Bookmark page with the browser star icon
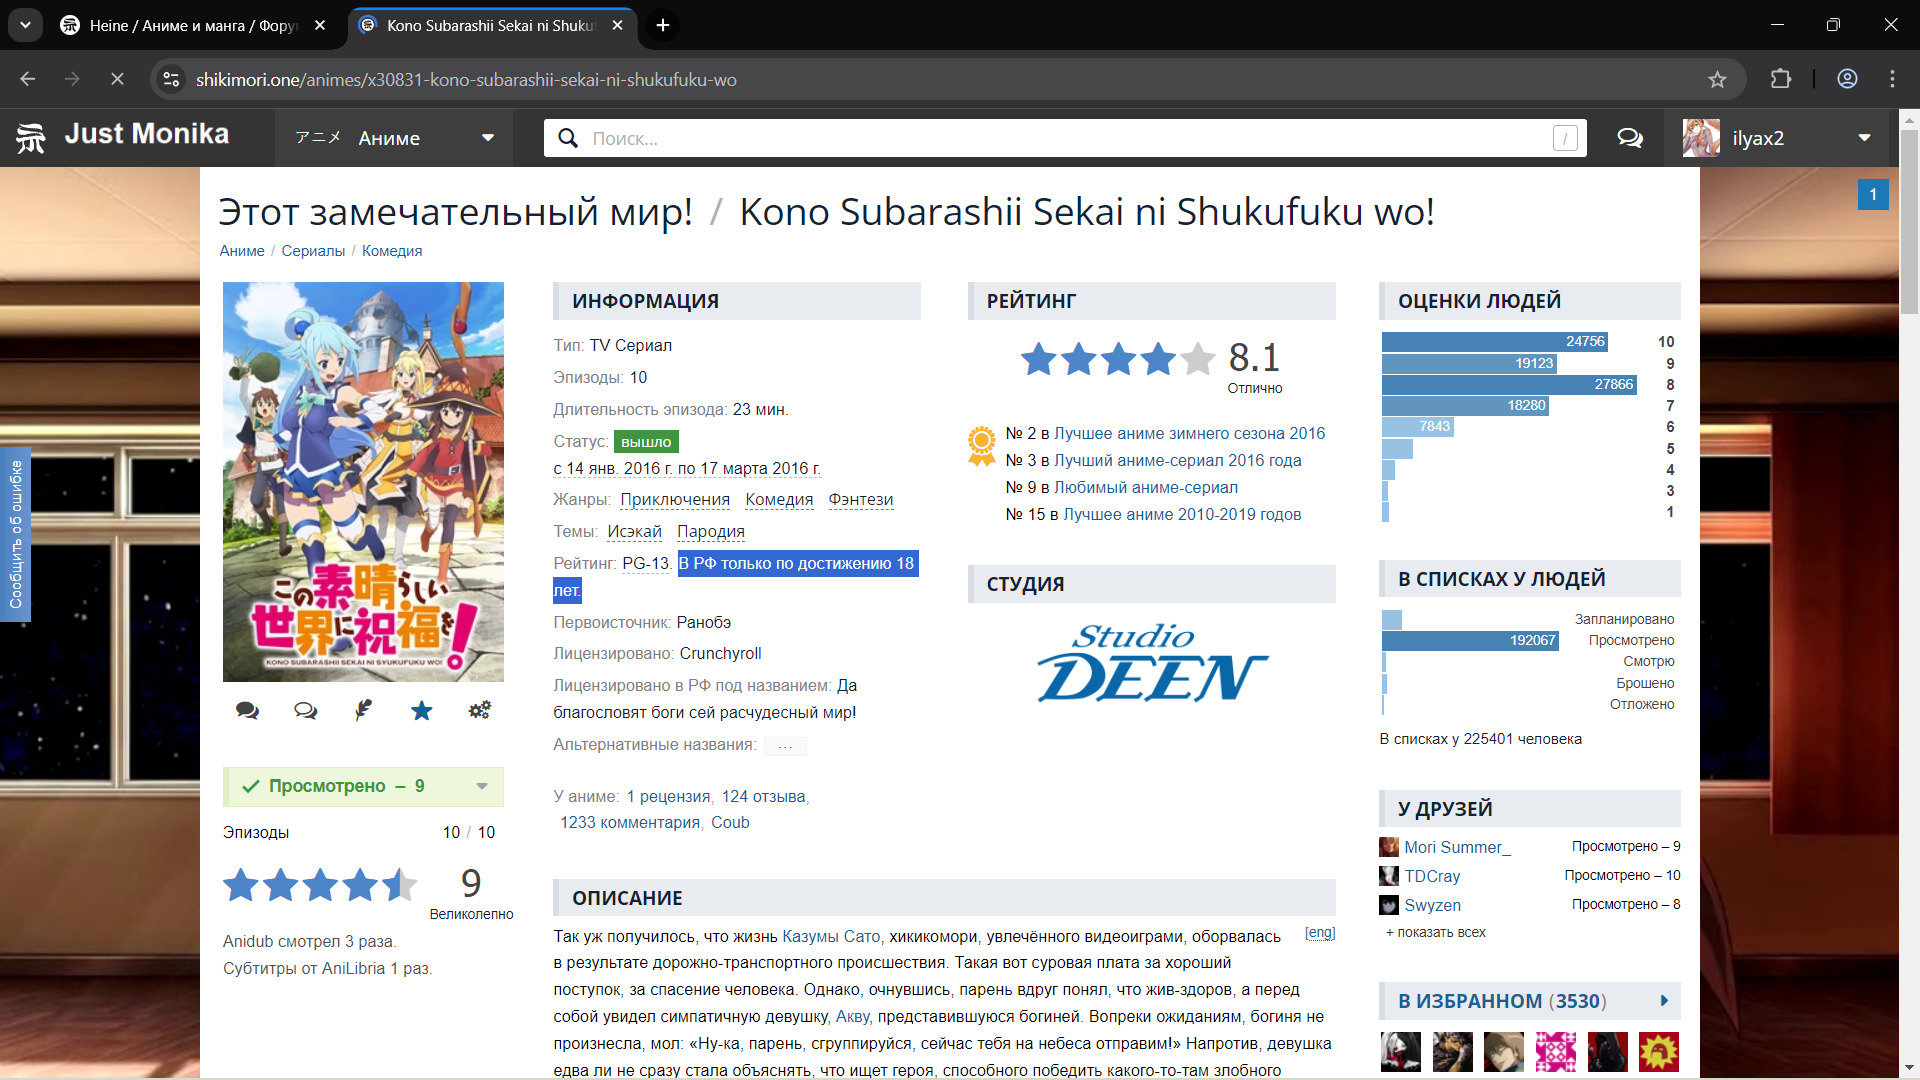 (1717, 79)
